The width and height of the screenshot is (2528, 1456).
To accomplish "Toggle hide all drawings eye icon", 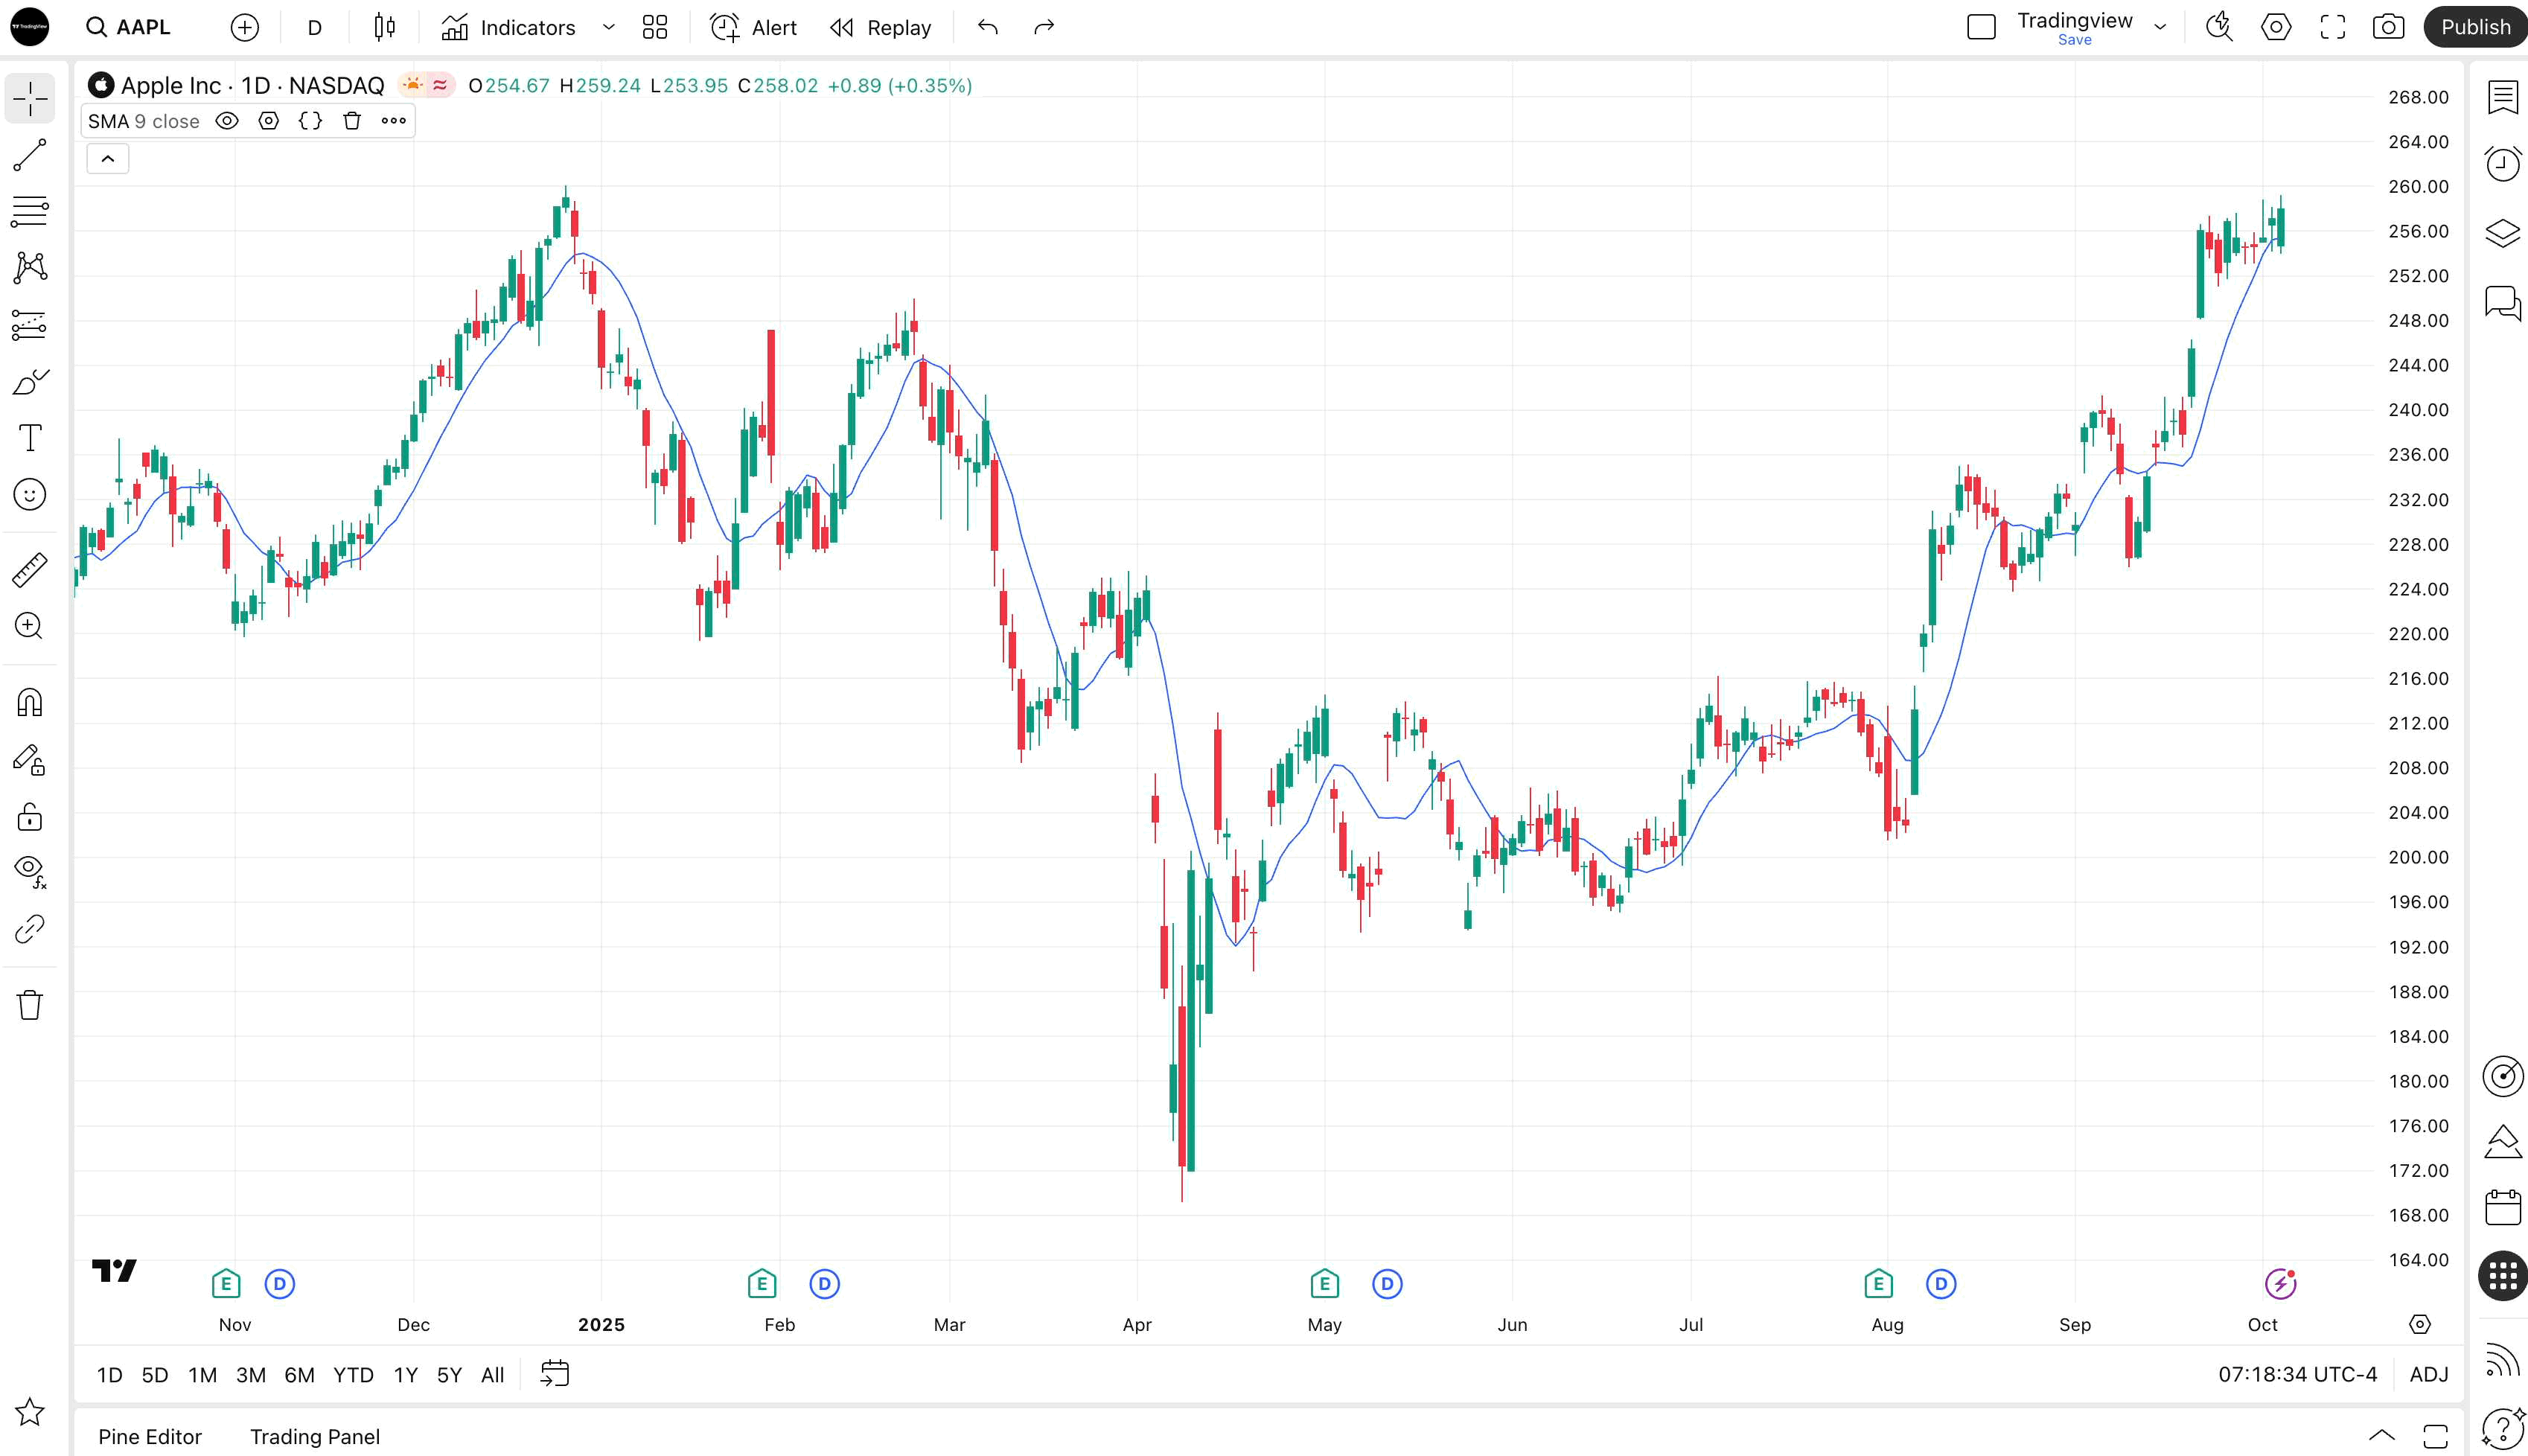I will coord(30,868).
